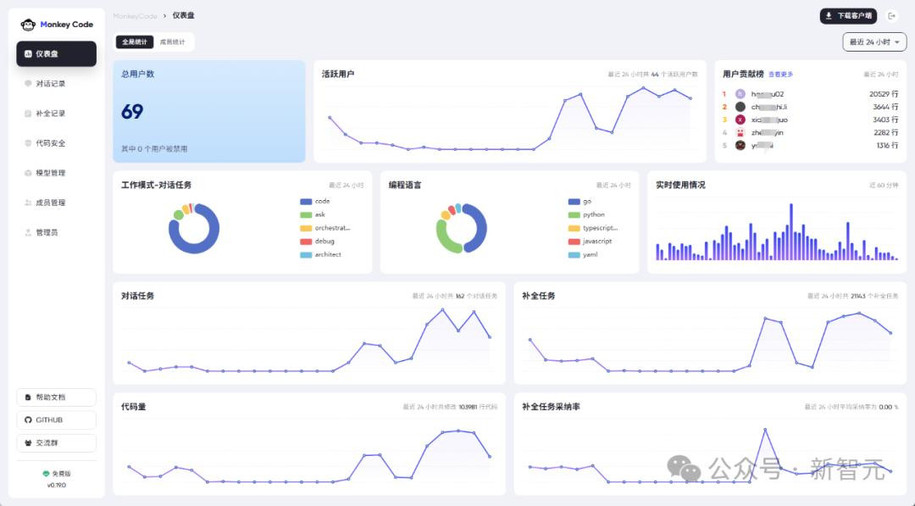Click the dropdown arrow beside 最近 24 小时
Image resolution: width=915 pixels, height=506 pixels.
click(898, 42)
